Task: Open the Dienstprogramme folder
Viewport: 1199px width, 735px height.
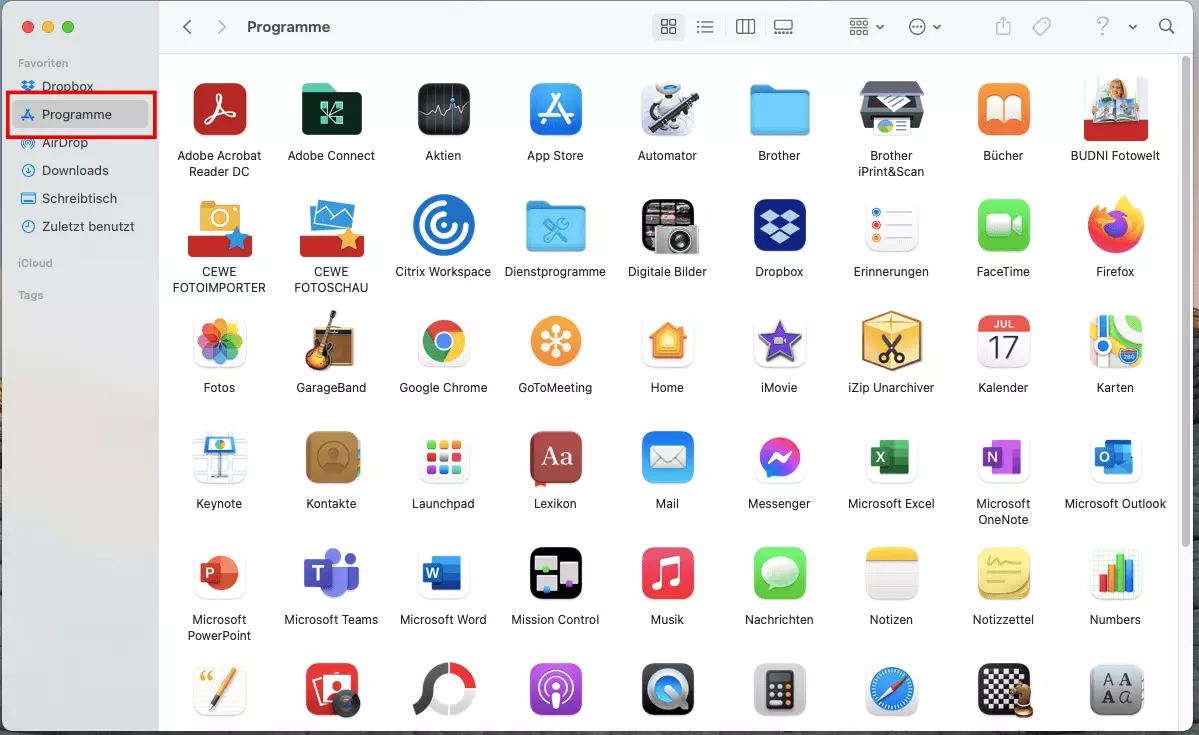Action: point(555,226)
